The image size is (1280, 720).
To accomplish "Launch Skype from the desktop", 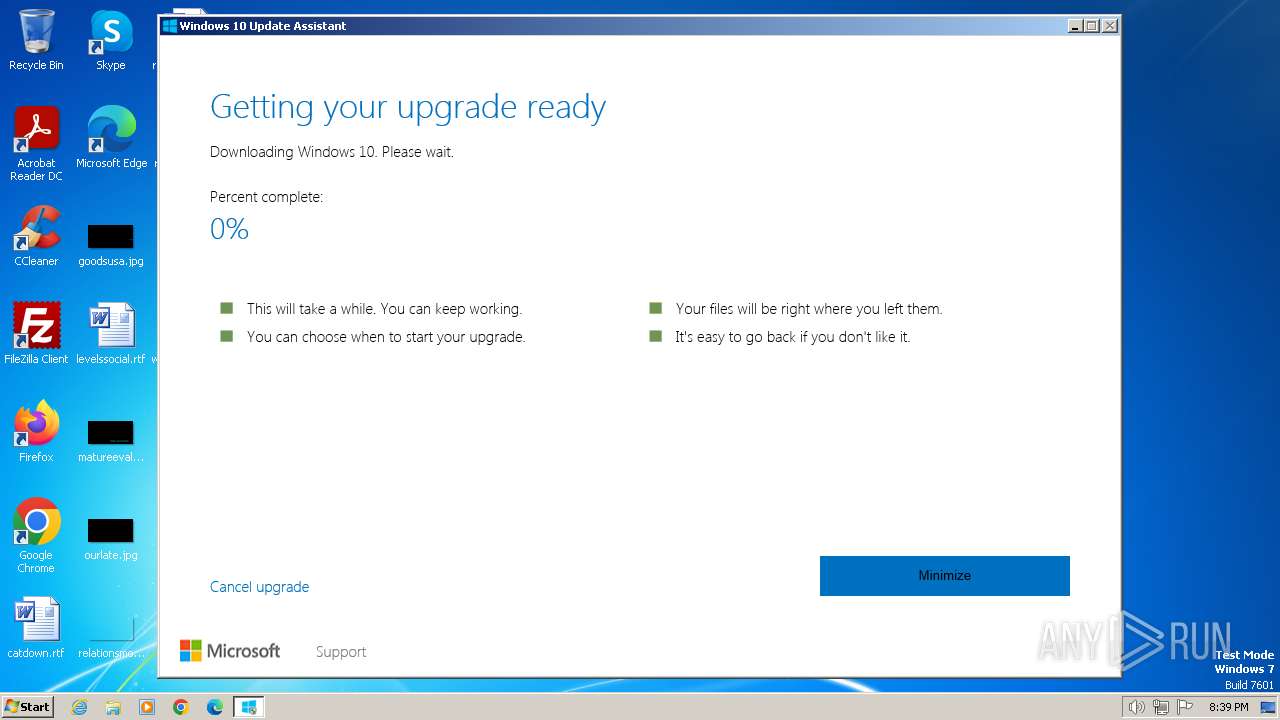I will (110, 40).
